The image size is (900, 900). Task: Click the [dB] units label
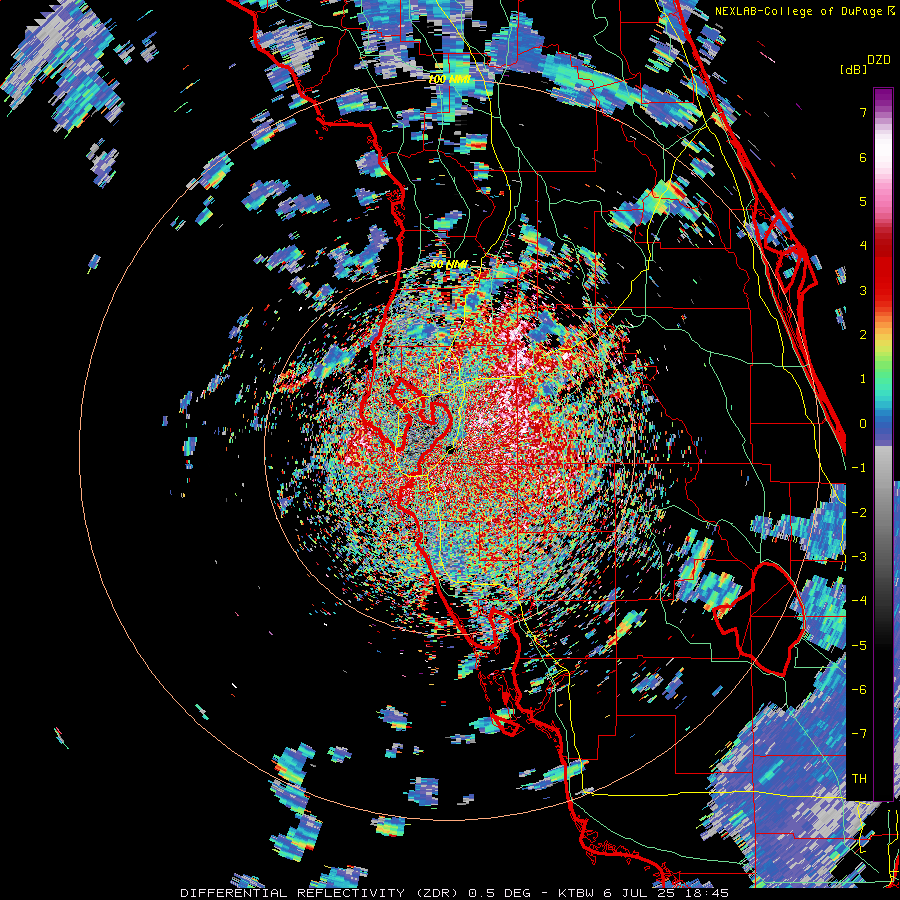(854, 69)
